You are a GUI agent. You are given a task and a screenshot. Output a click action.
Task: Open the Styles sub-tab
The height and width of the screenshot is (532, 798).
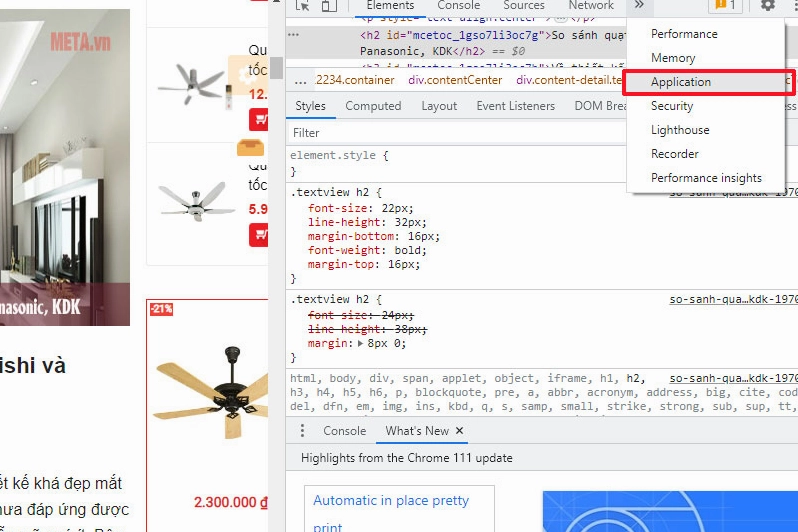(x=310, y=106)
